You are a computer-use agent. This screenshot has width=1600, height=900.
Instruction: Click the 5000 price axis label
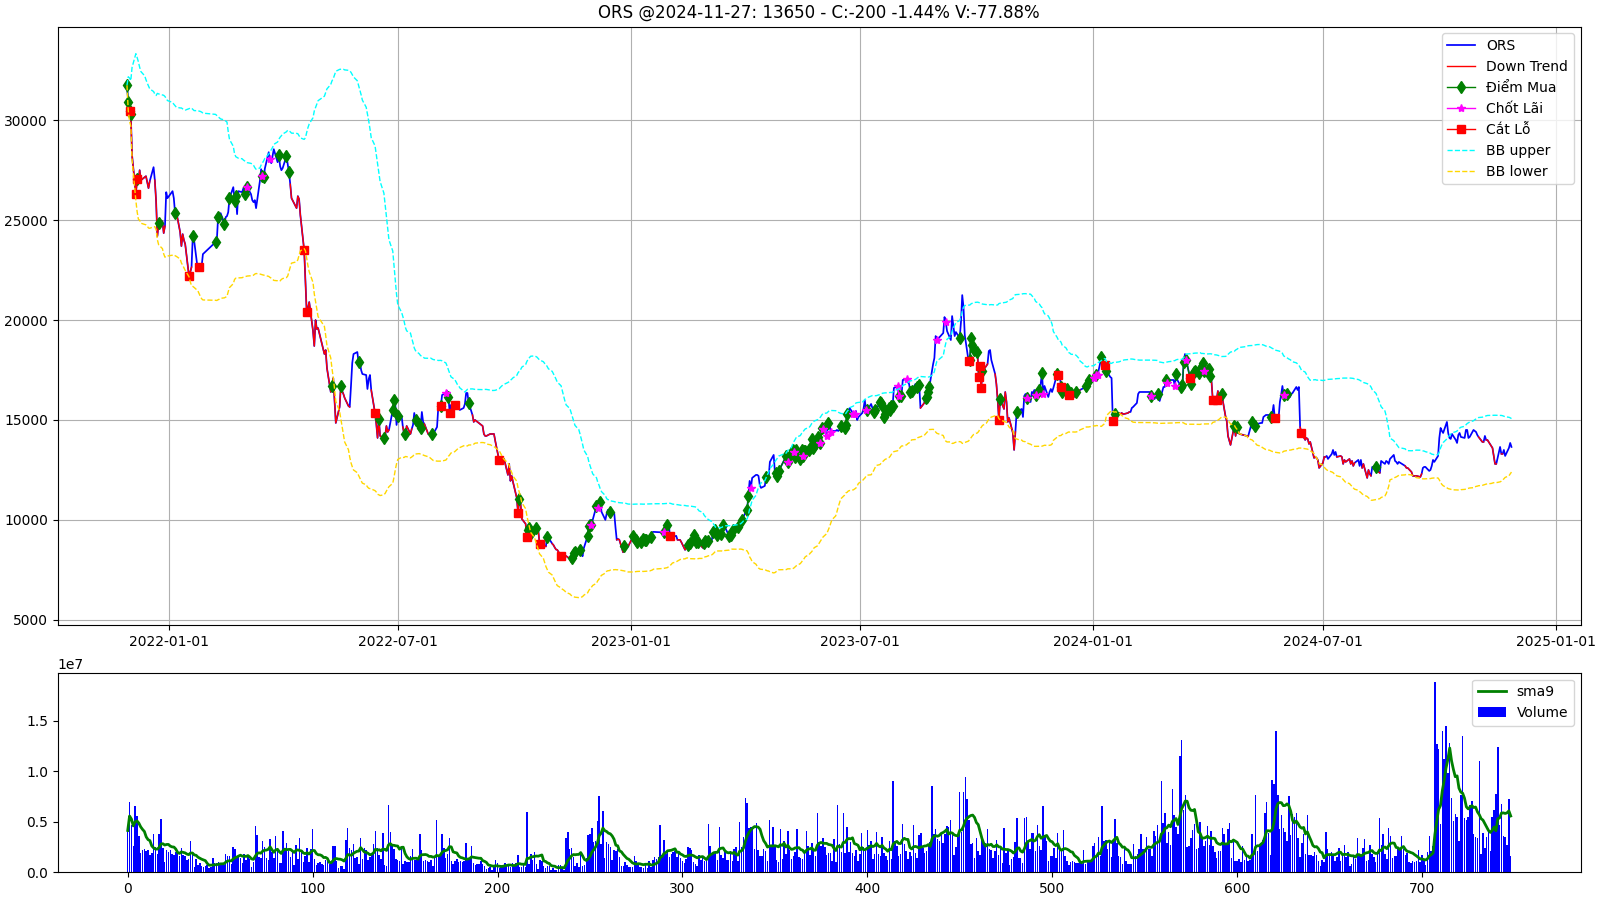point(31,620)
